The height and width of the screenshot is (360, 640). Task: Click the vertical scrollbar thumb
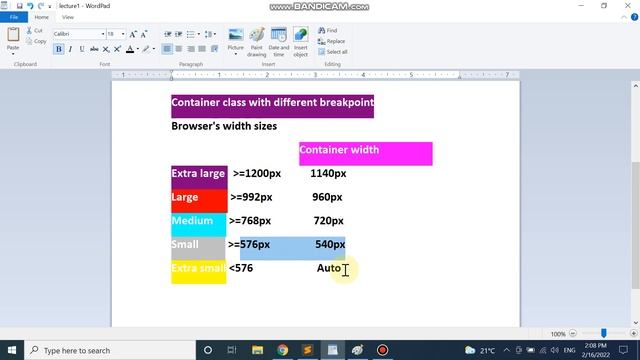coord(636,224)
